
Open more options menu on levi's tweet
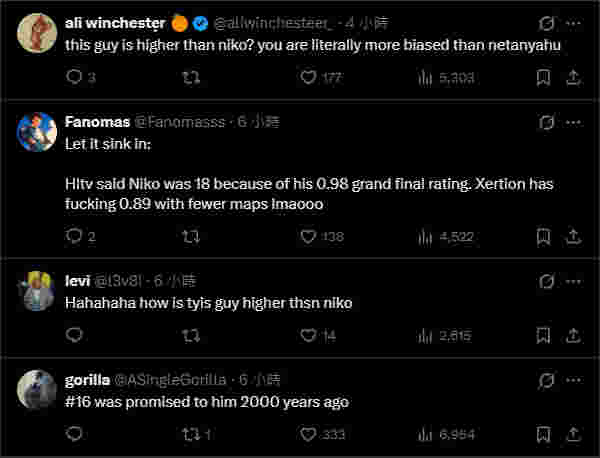click(573, 281)
